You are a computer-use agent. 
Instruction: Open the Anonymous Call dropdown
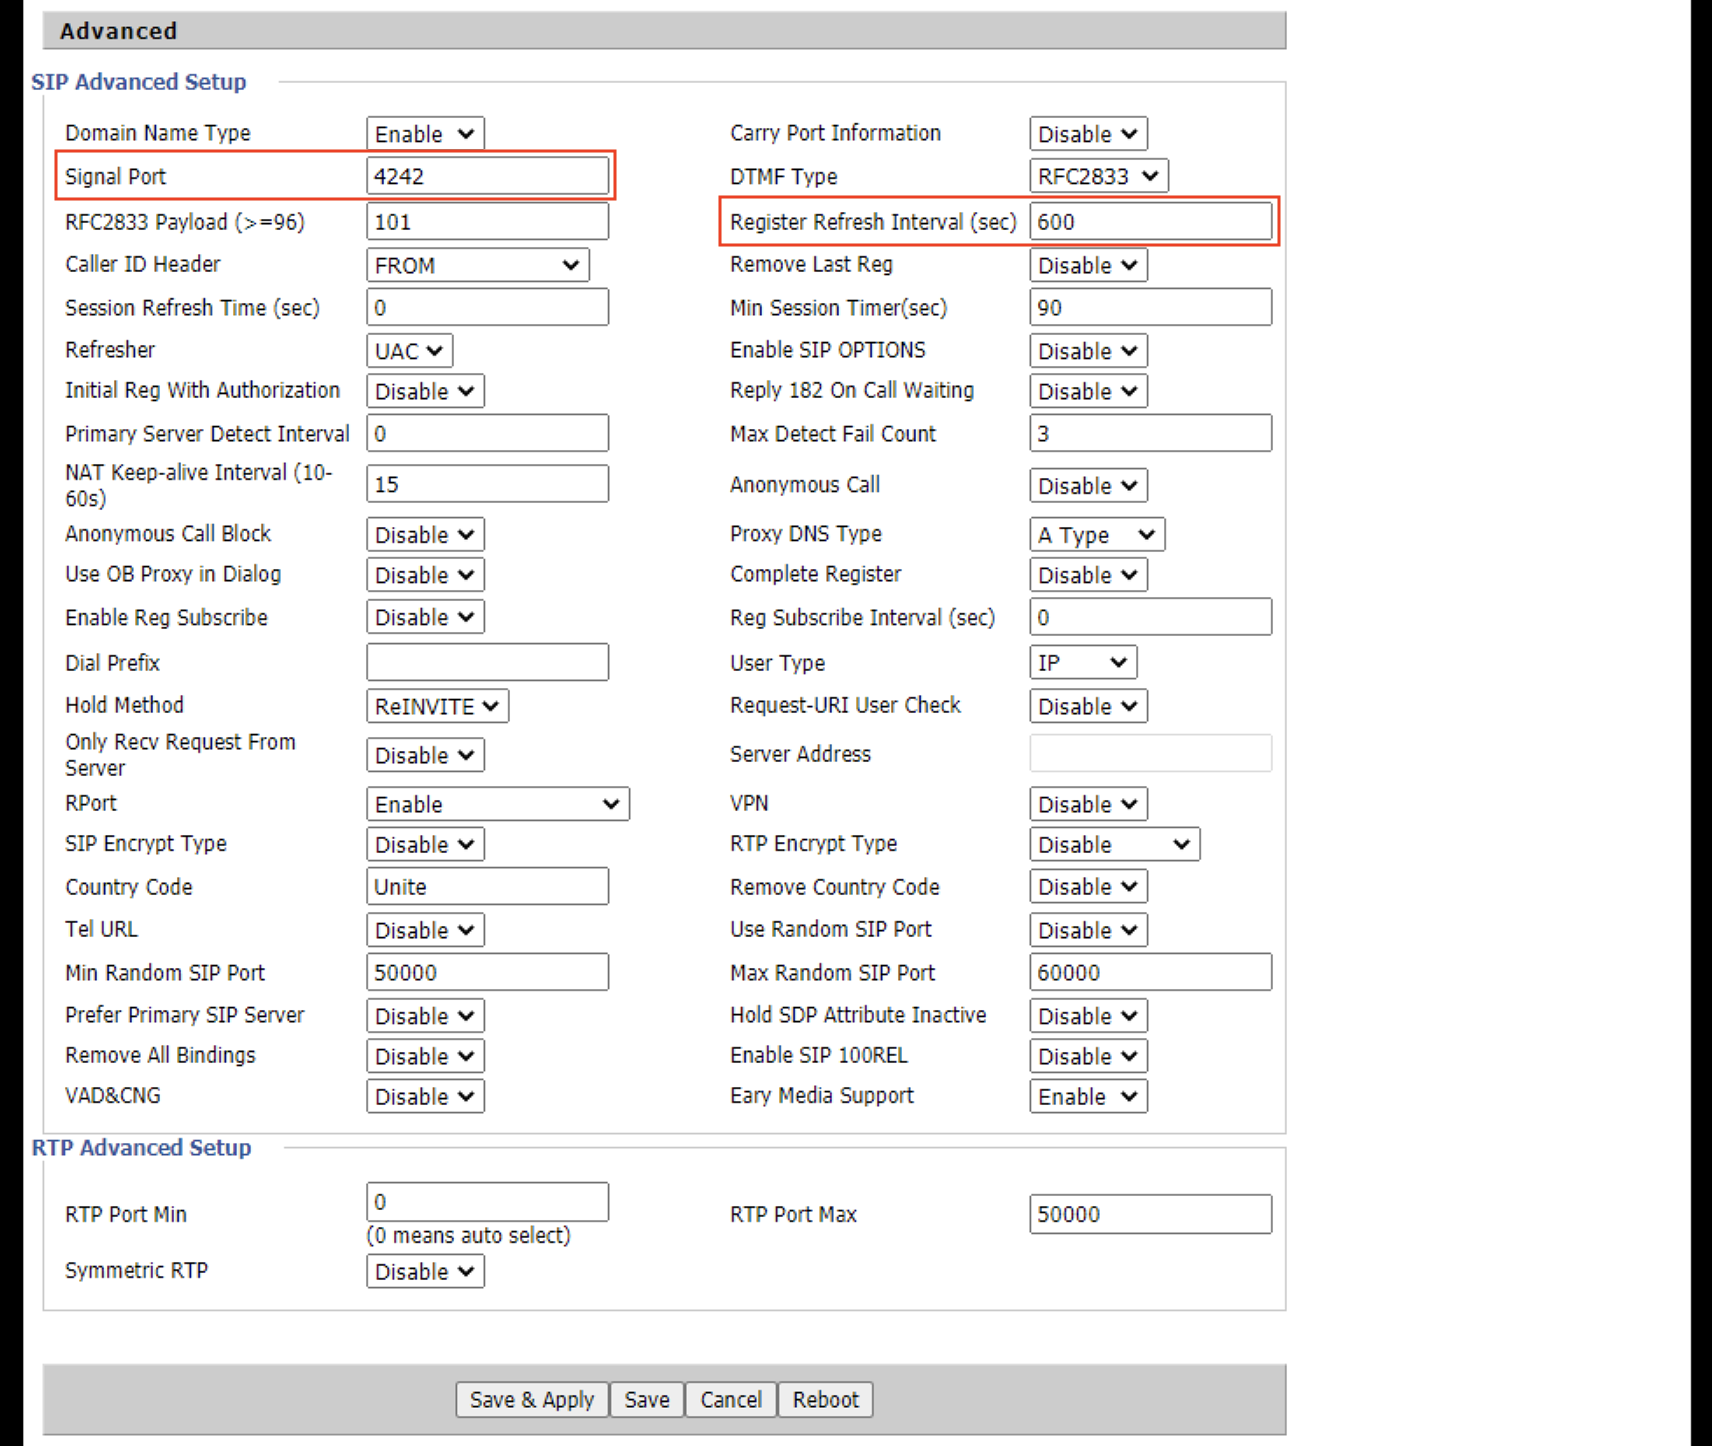[x=1088, y=485]
